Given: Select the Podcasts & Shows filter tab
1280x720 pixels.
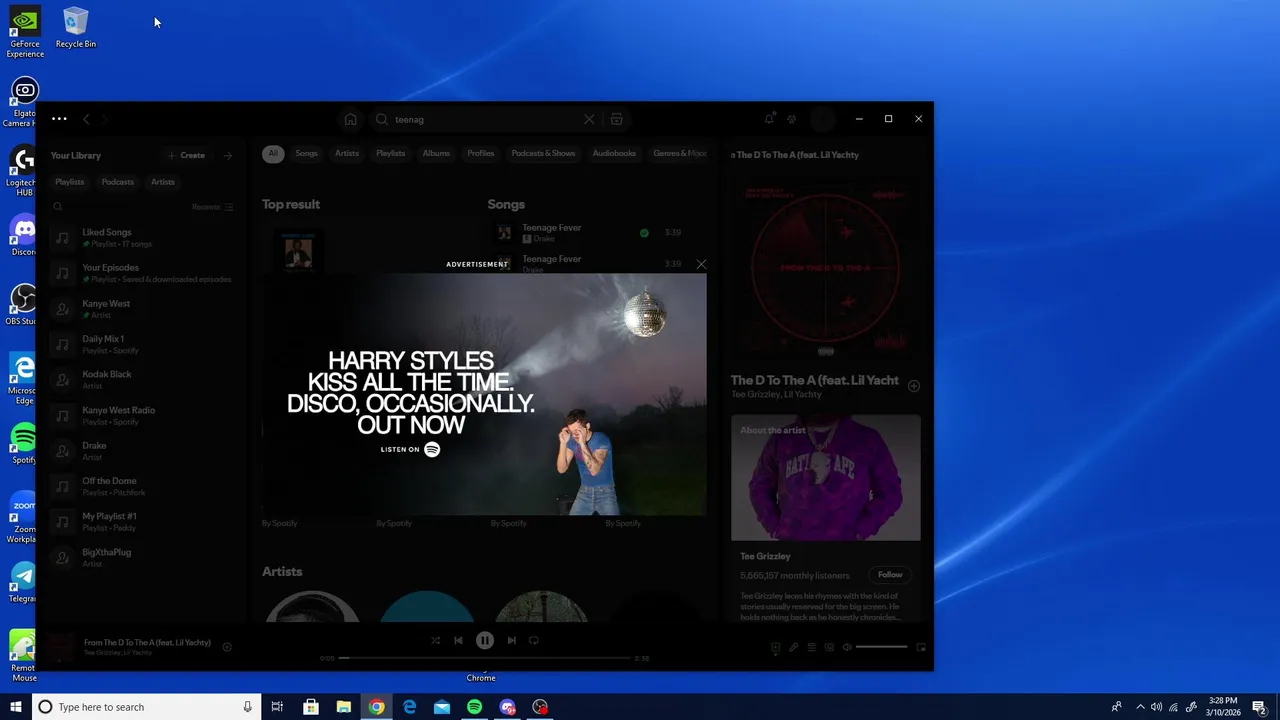Looking at the screenshot, I should [543, 153].
